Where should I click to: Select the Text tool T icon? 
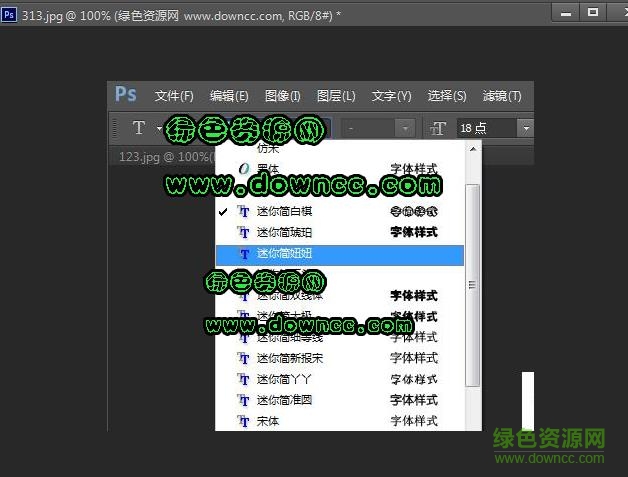[x=138, y=128]
